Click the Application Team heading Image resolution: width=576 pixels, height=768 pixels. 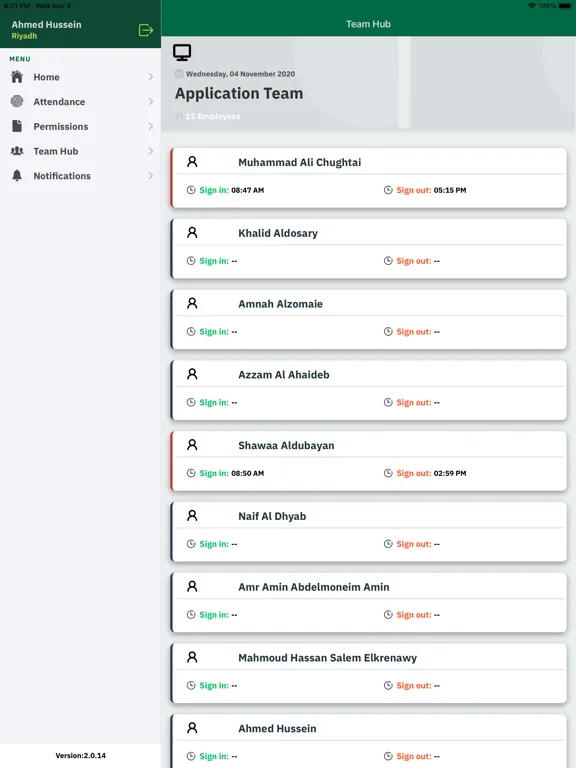click(239, 94)
